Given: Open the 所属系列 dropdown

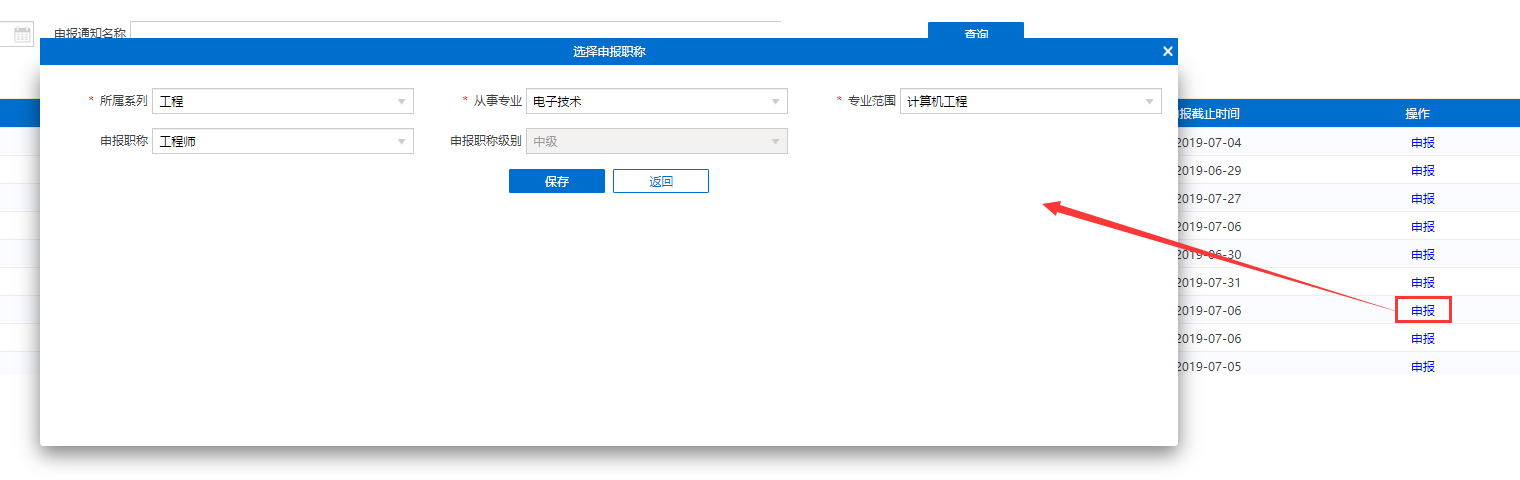Looking at the screenshot, I should pos(282,101).
